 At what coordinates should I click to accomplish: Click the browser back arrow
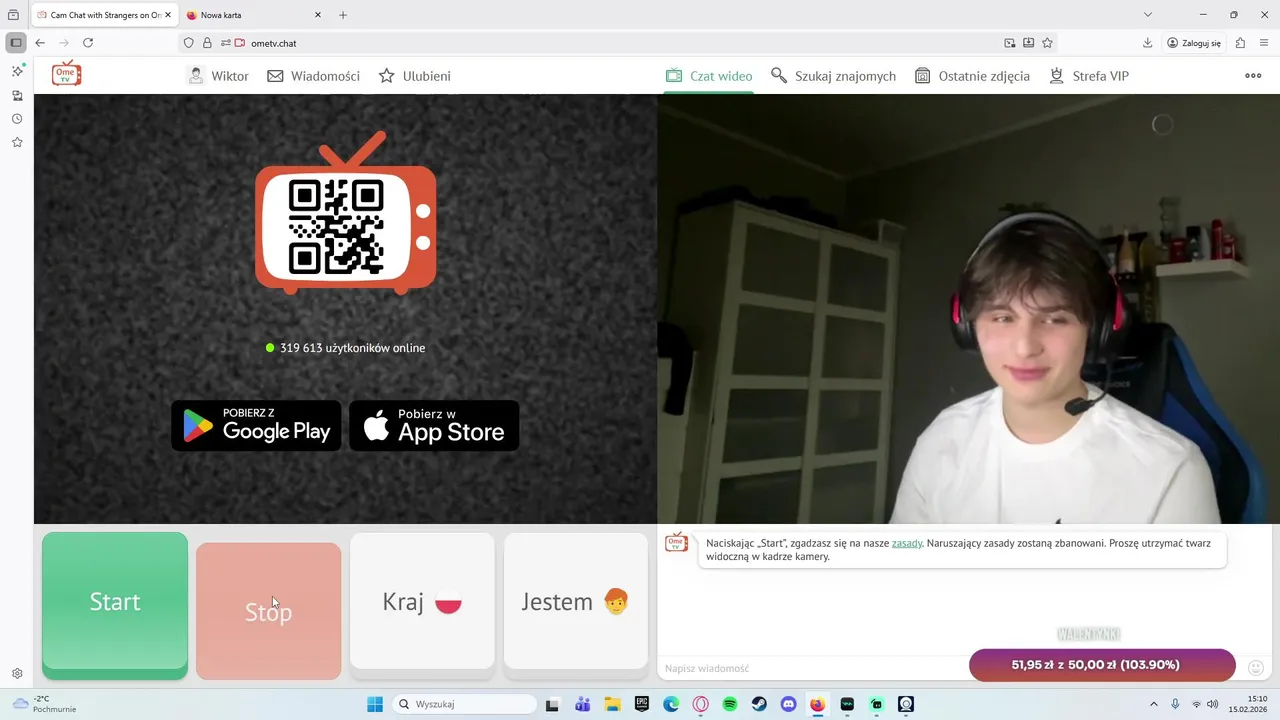[40, 43]
